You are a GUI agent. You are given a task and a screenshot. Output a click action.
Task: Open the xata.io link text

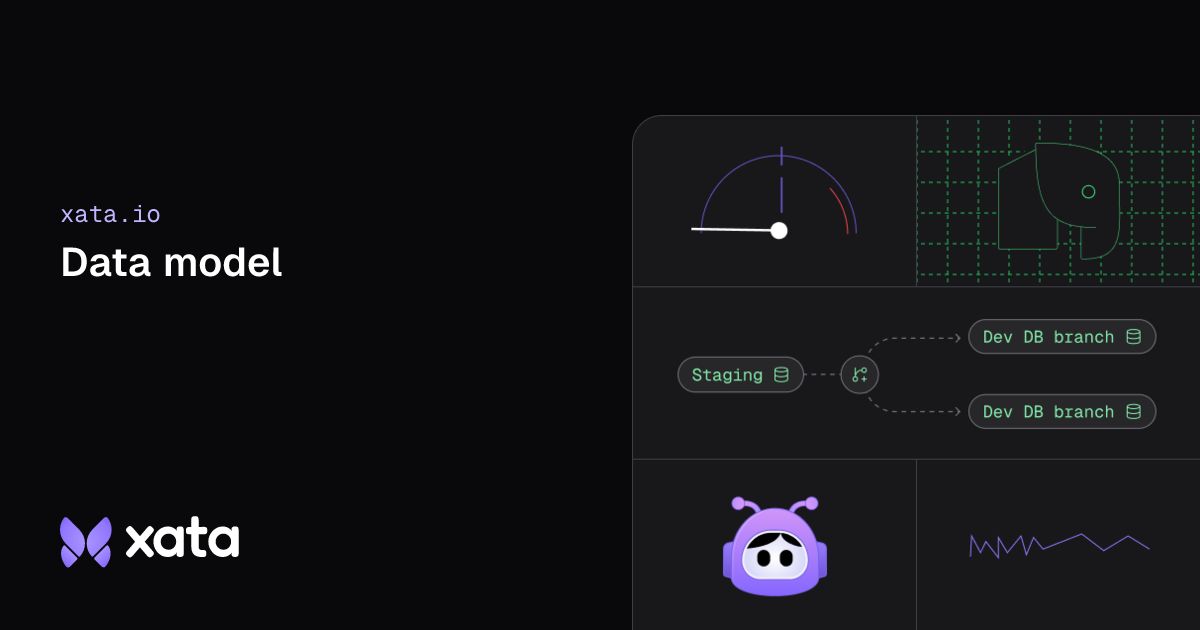(110, 214)
